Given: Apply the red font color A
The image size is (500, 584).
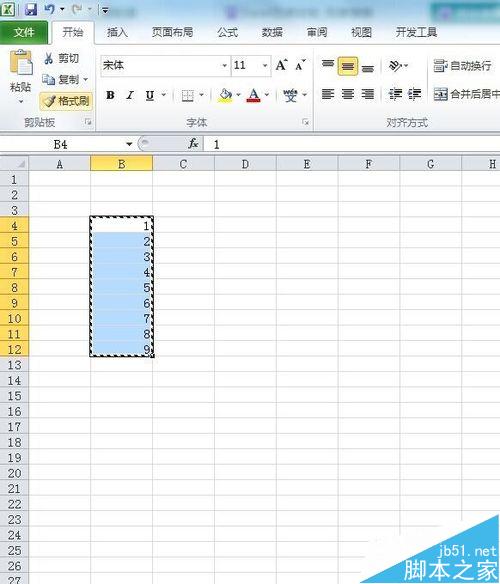Looking at the screenshot, I should point(254,96).
